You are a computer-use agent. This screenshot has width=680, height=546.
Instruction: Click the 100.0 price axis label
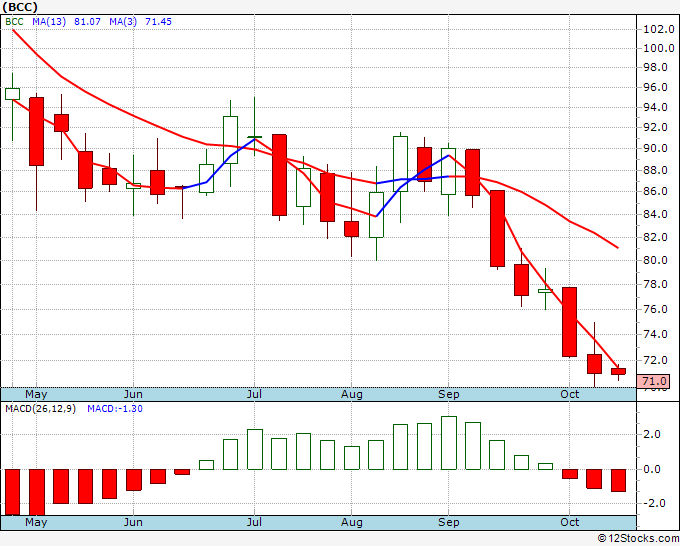point(659,48)
